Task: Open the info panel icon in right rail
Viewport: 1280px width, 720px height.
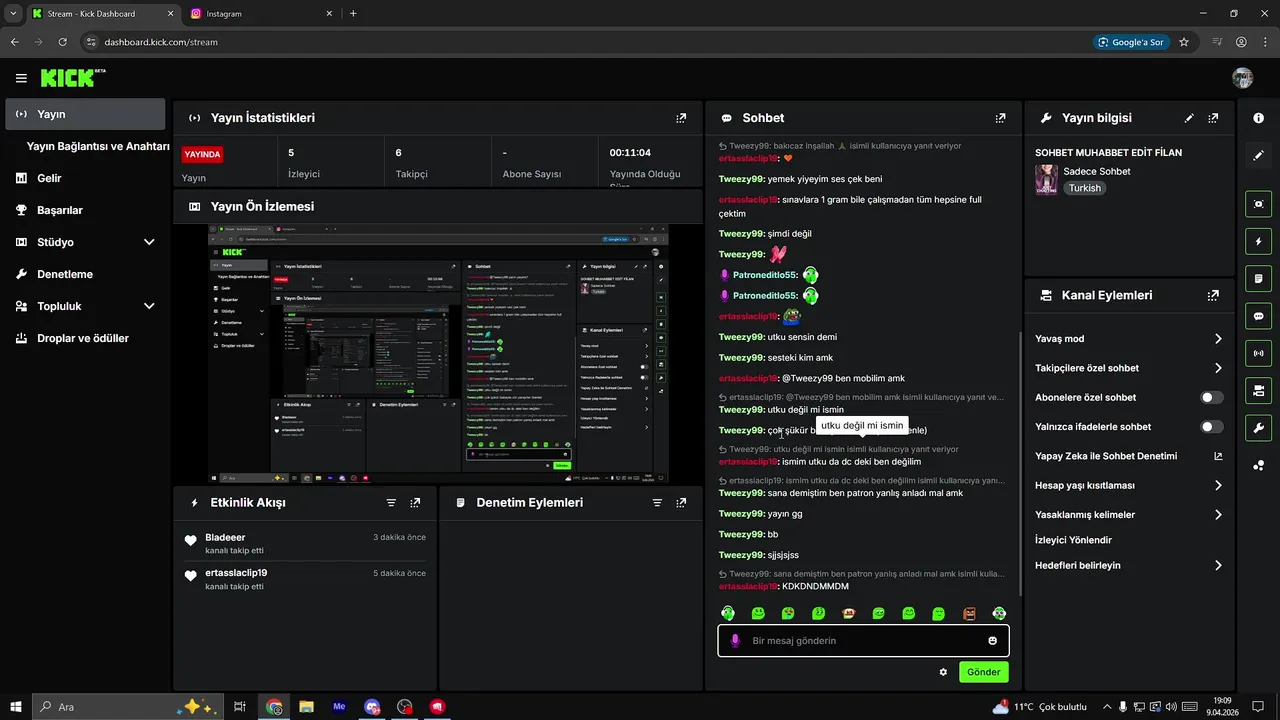Action: pyautogui.click(x=1258, y=118)
